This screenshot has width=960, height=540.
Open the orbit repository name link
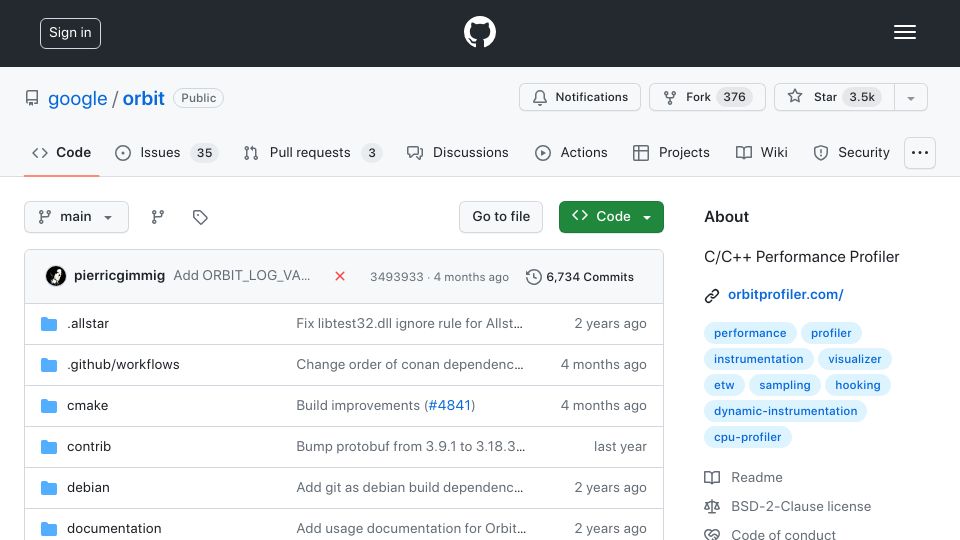click(143, 99)
